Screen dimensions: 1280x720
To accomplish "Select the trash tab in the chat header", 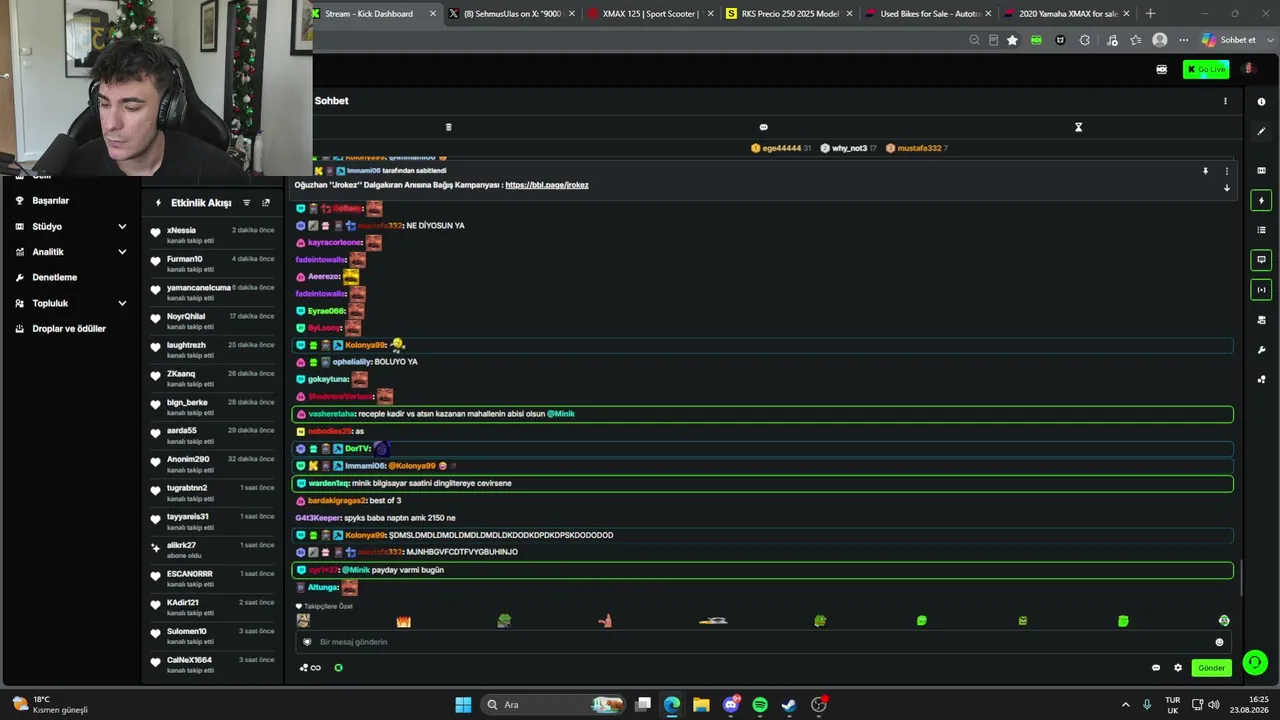I will point(448,127).
